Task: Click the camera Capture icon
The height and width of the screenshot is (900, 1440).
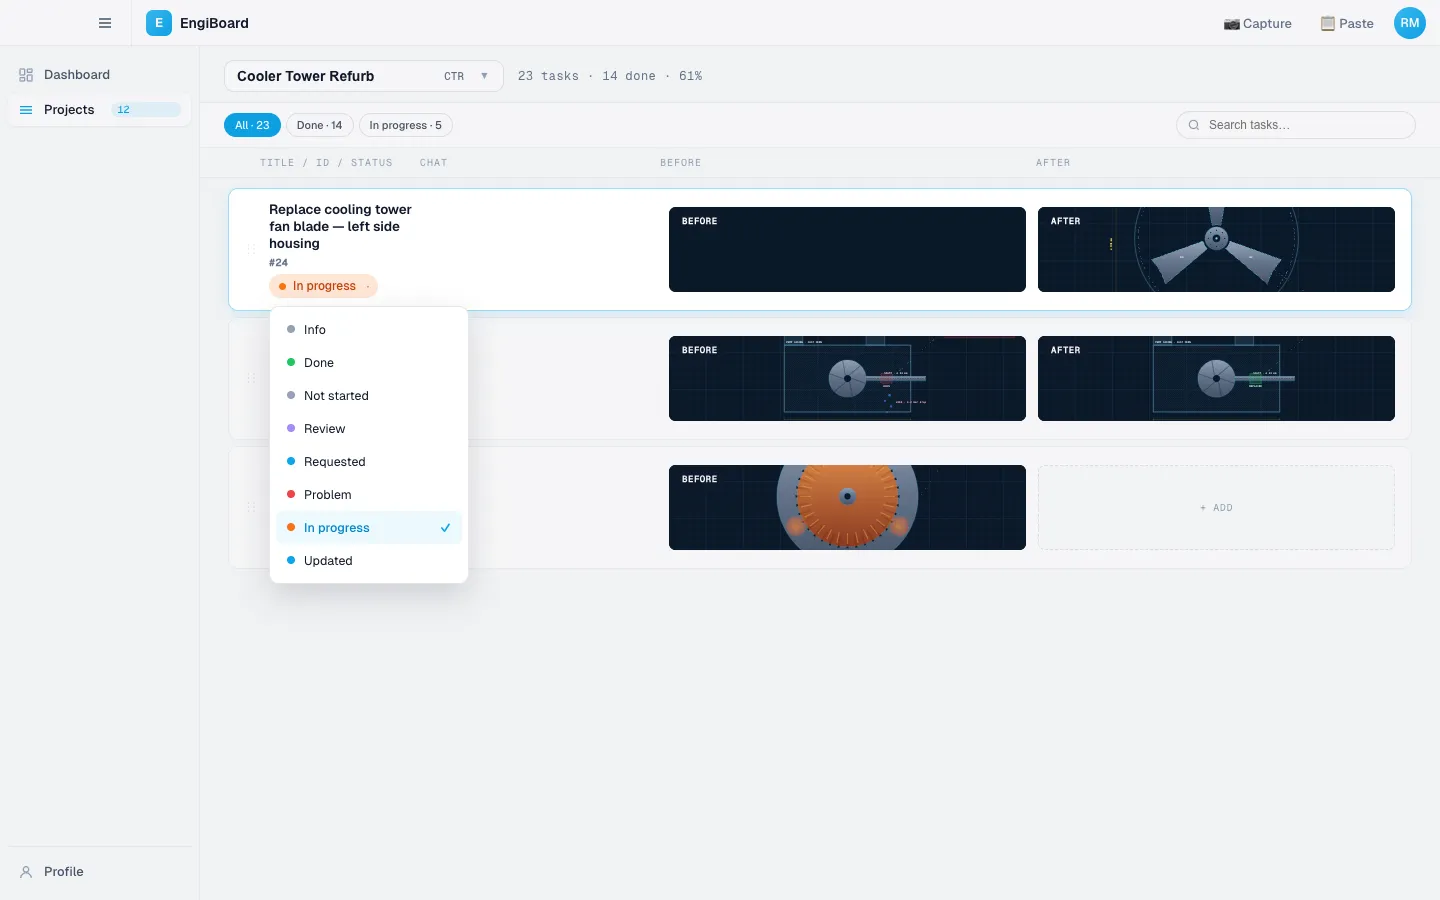Action: 1232,24
